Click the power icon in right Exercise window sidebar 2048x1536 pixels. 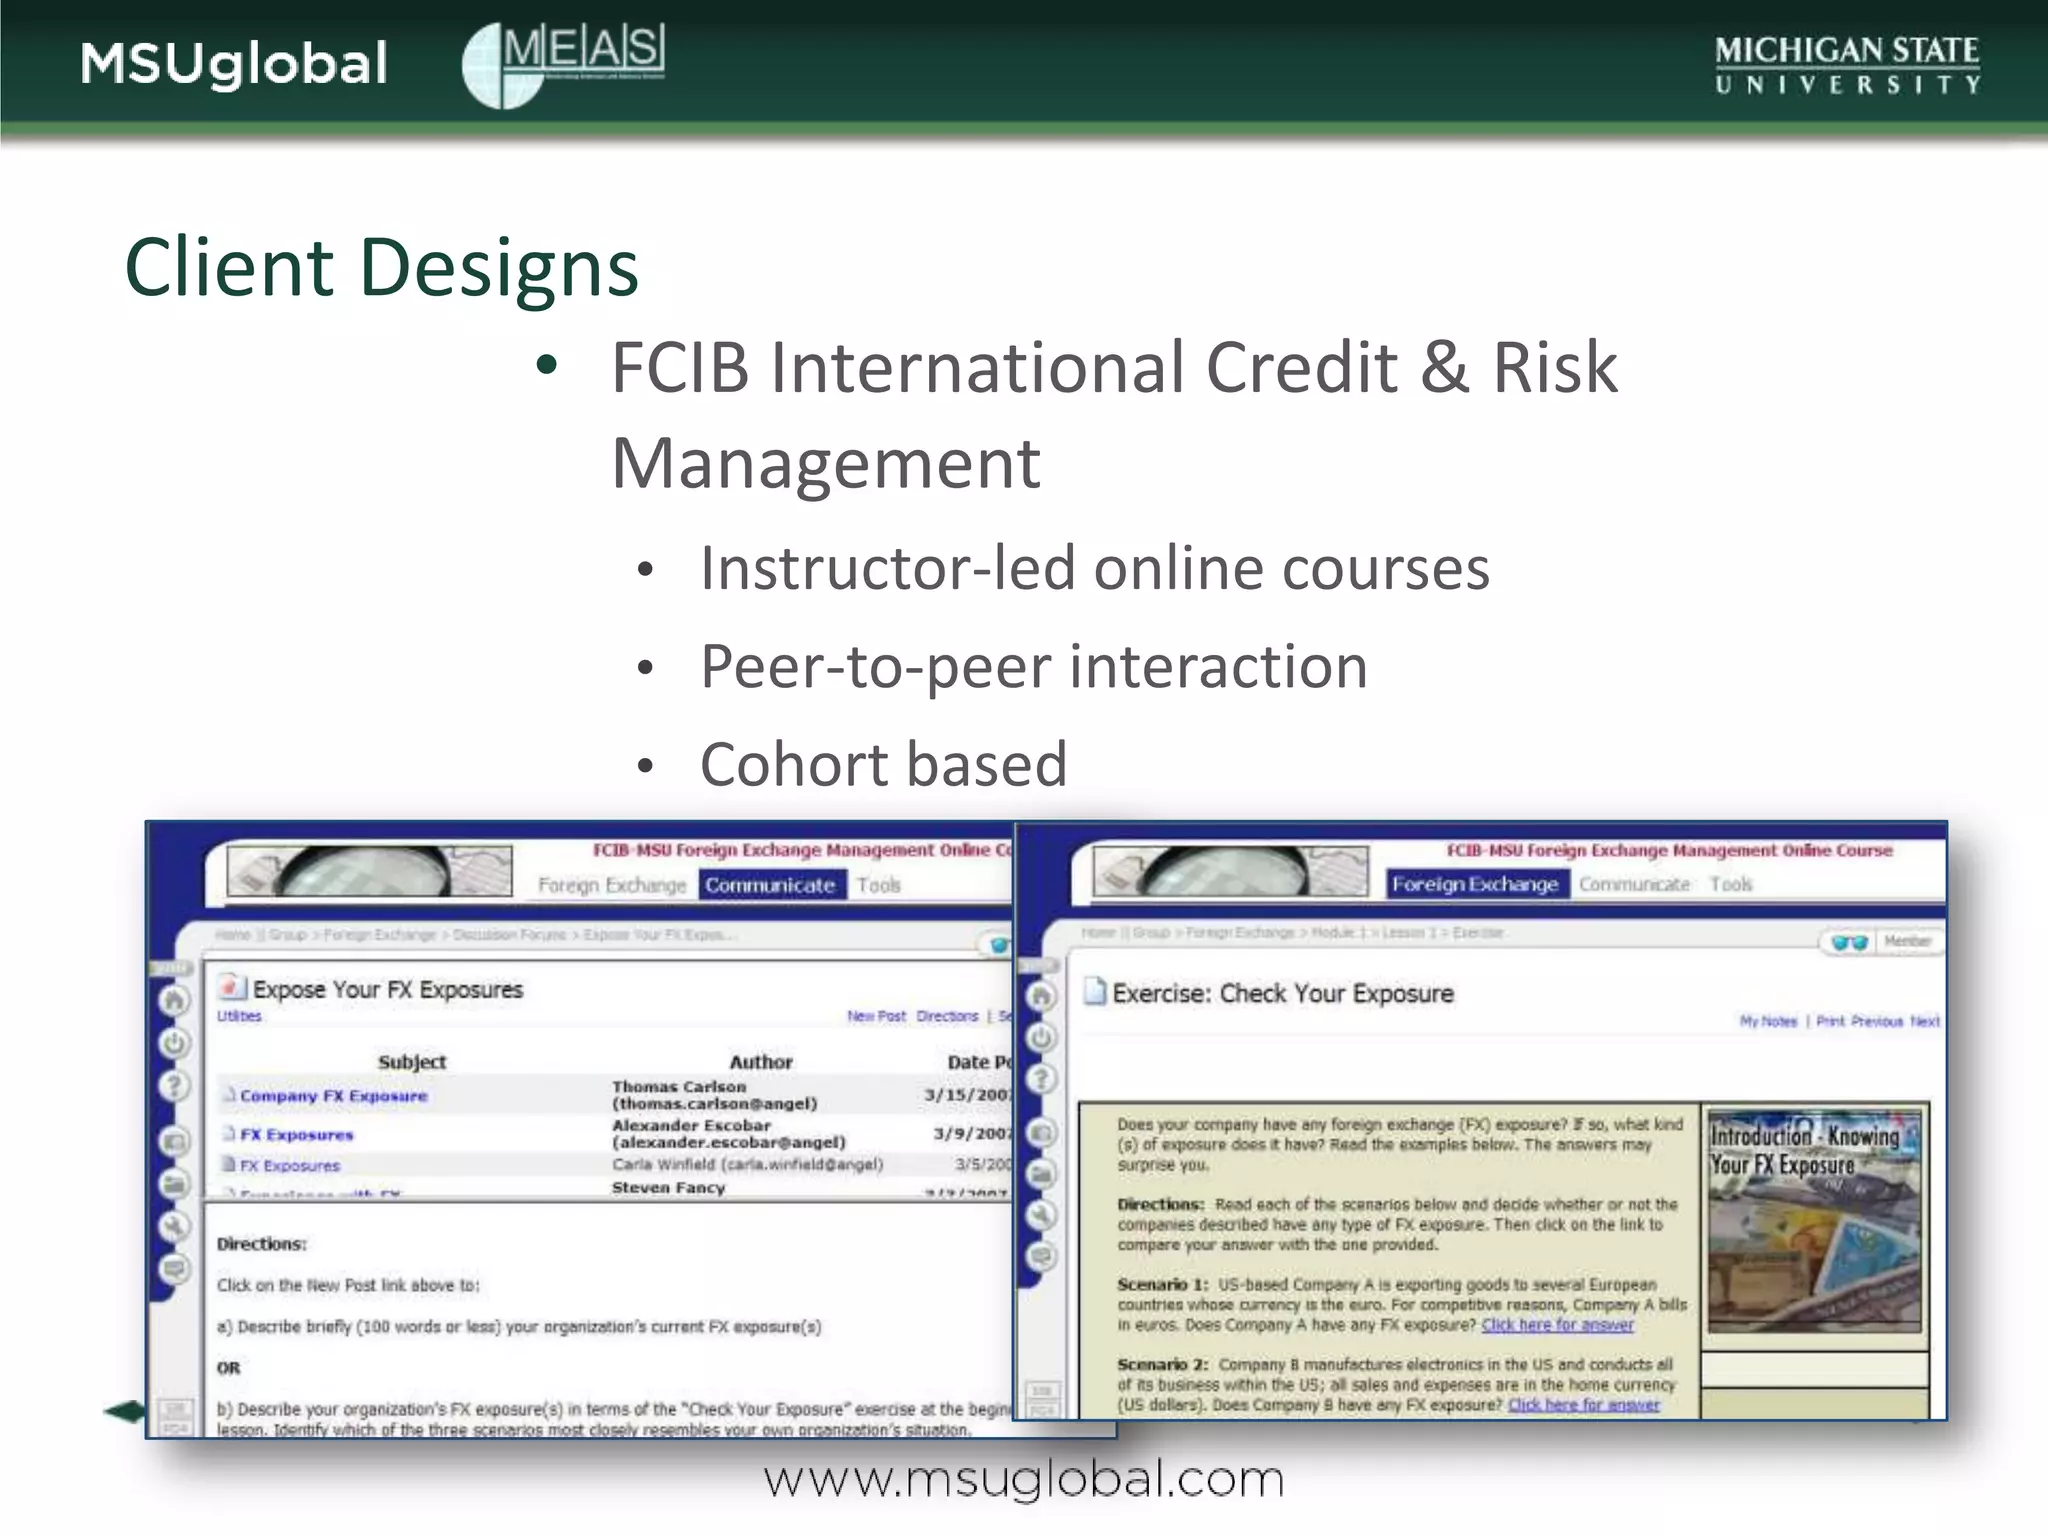1042,1037
